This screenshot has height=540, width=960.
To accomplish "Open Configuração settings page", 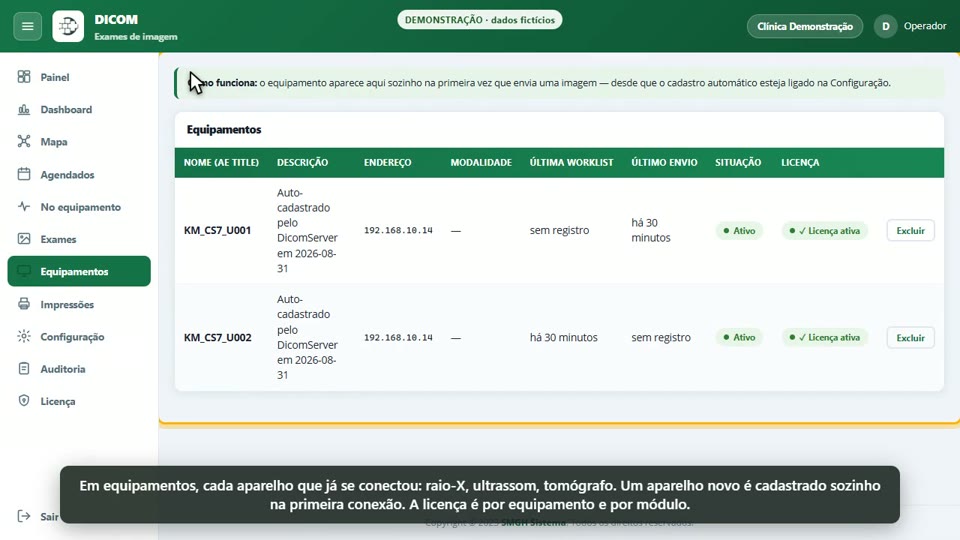I will click(x=79, y=337).
